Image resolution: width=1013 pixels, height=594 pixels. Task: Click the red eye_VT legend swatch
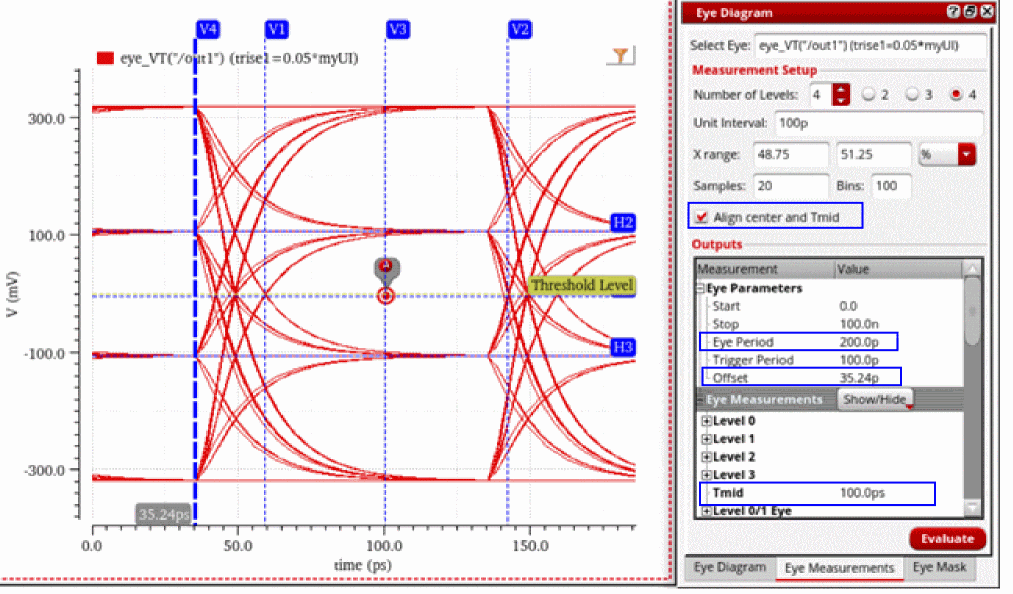pyautogui.click(x=105, y=58)
